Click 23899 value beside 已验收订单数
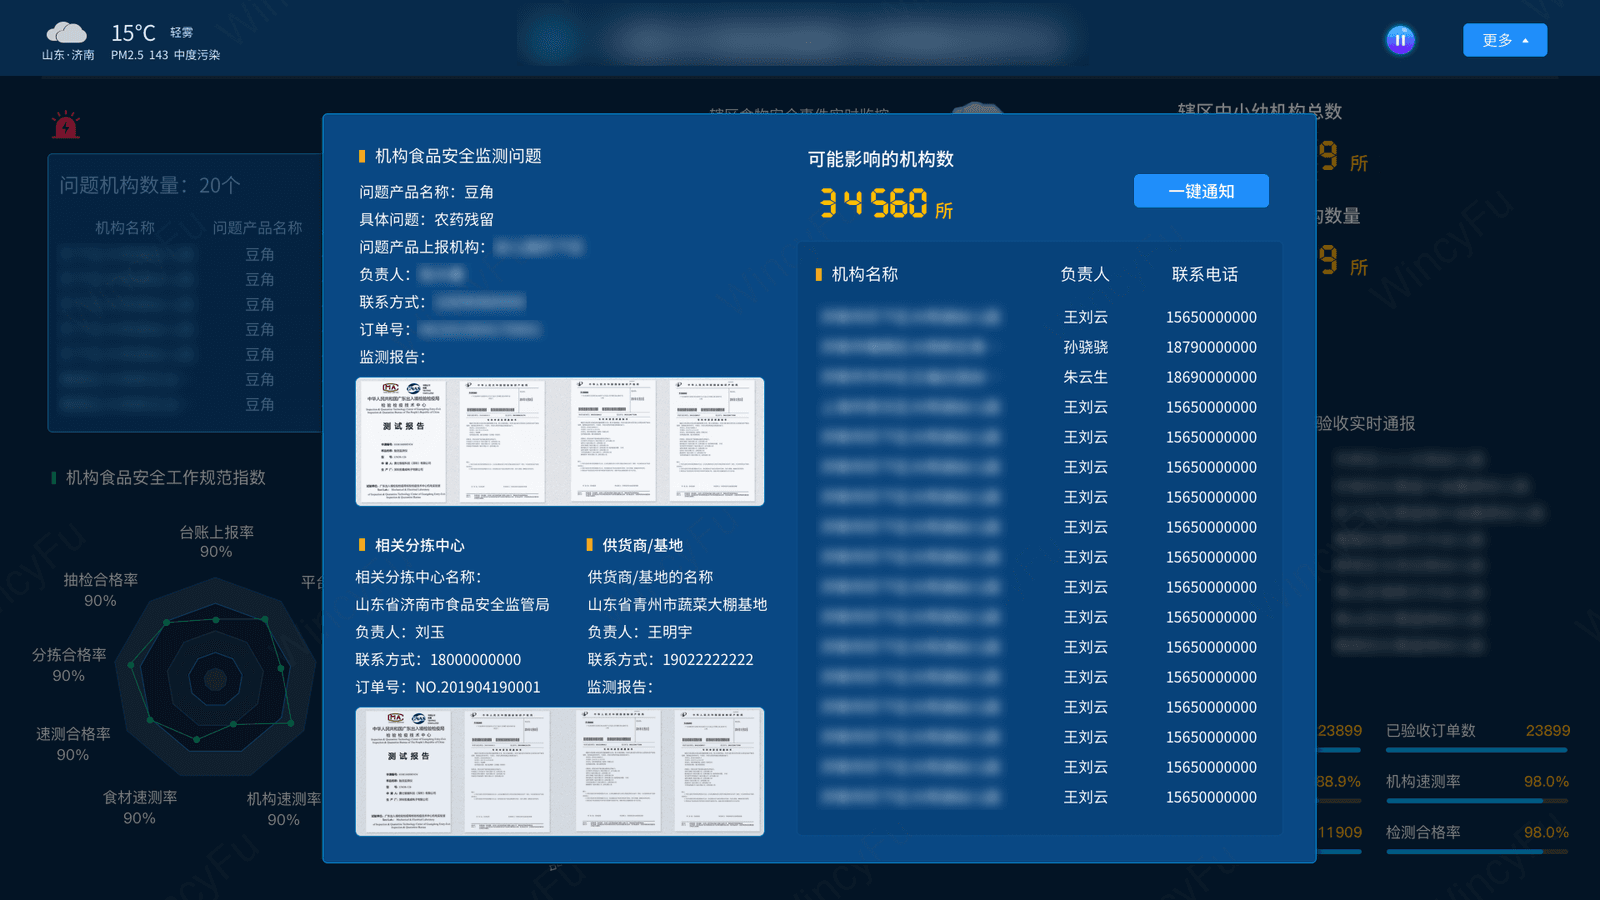This screenshot has width=1600, height=900. pos(1548,731)
